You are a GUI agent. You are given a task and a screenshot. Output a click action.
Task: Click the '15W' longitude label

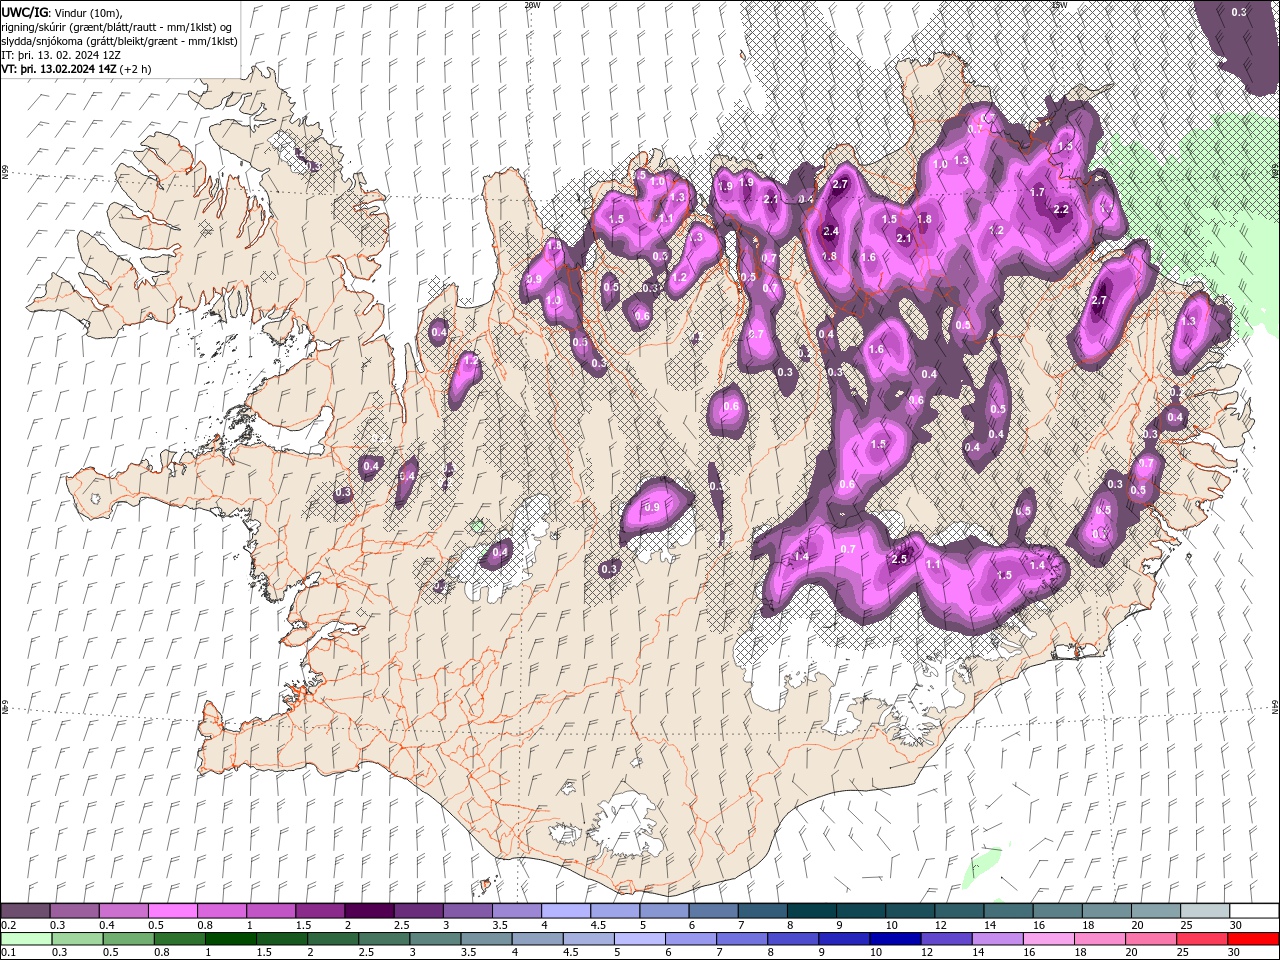pyautogui.click(x=1059, y=5)
